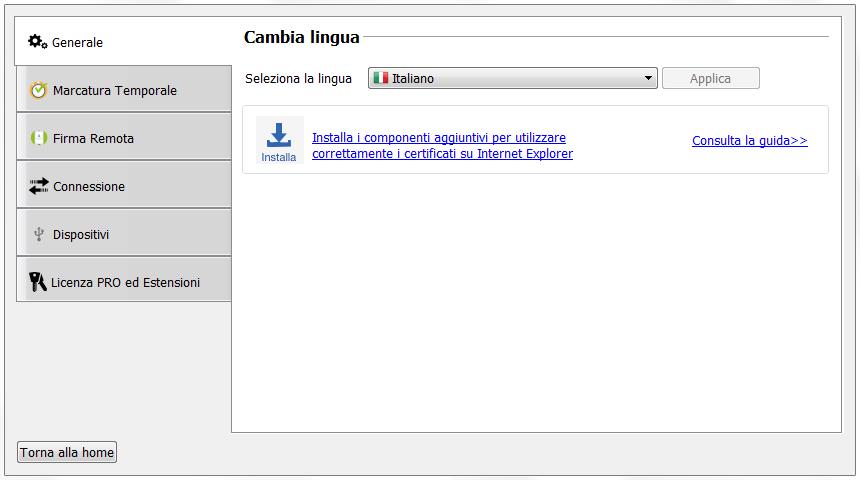860x480 pixels.
Task: Click the Italian flag in language selector
Action: (380, 78)
